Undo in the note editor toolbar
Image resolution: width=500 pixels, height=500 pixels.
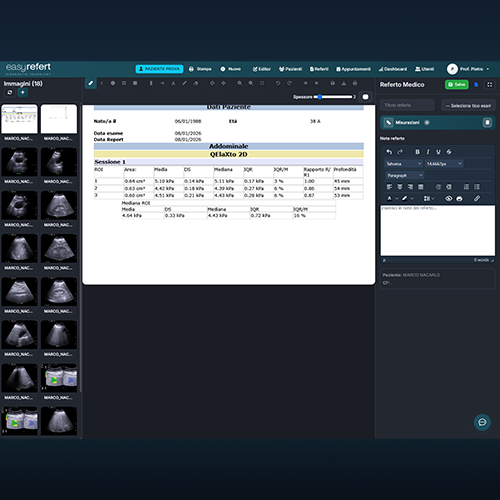389,152
